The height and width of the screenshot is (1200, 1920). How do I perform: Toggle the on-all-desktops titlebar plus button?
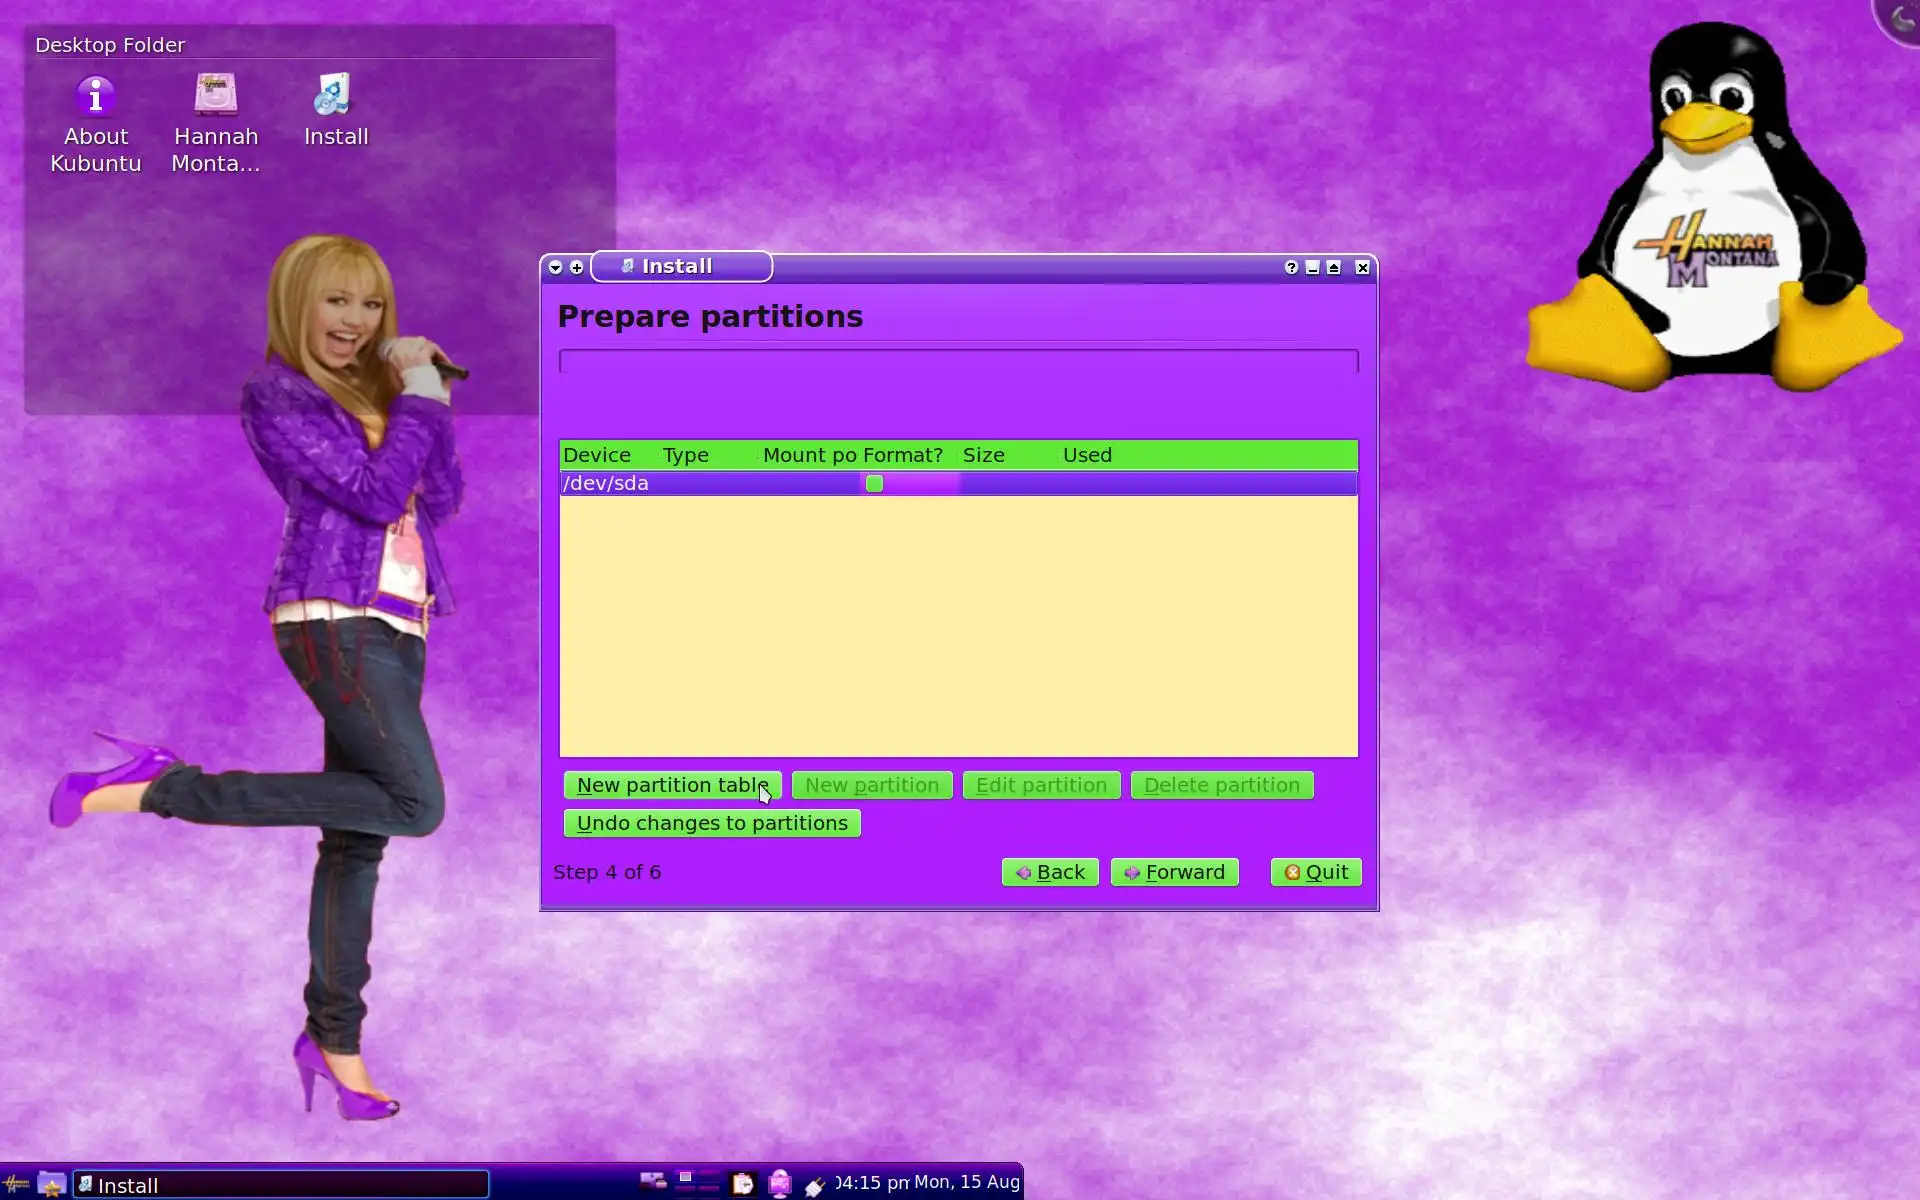click(x=576, y=267)
